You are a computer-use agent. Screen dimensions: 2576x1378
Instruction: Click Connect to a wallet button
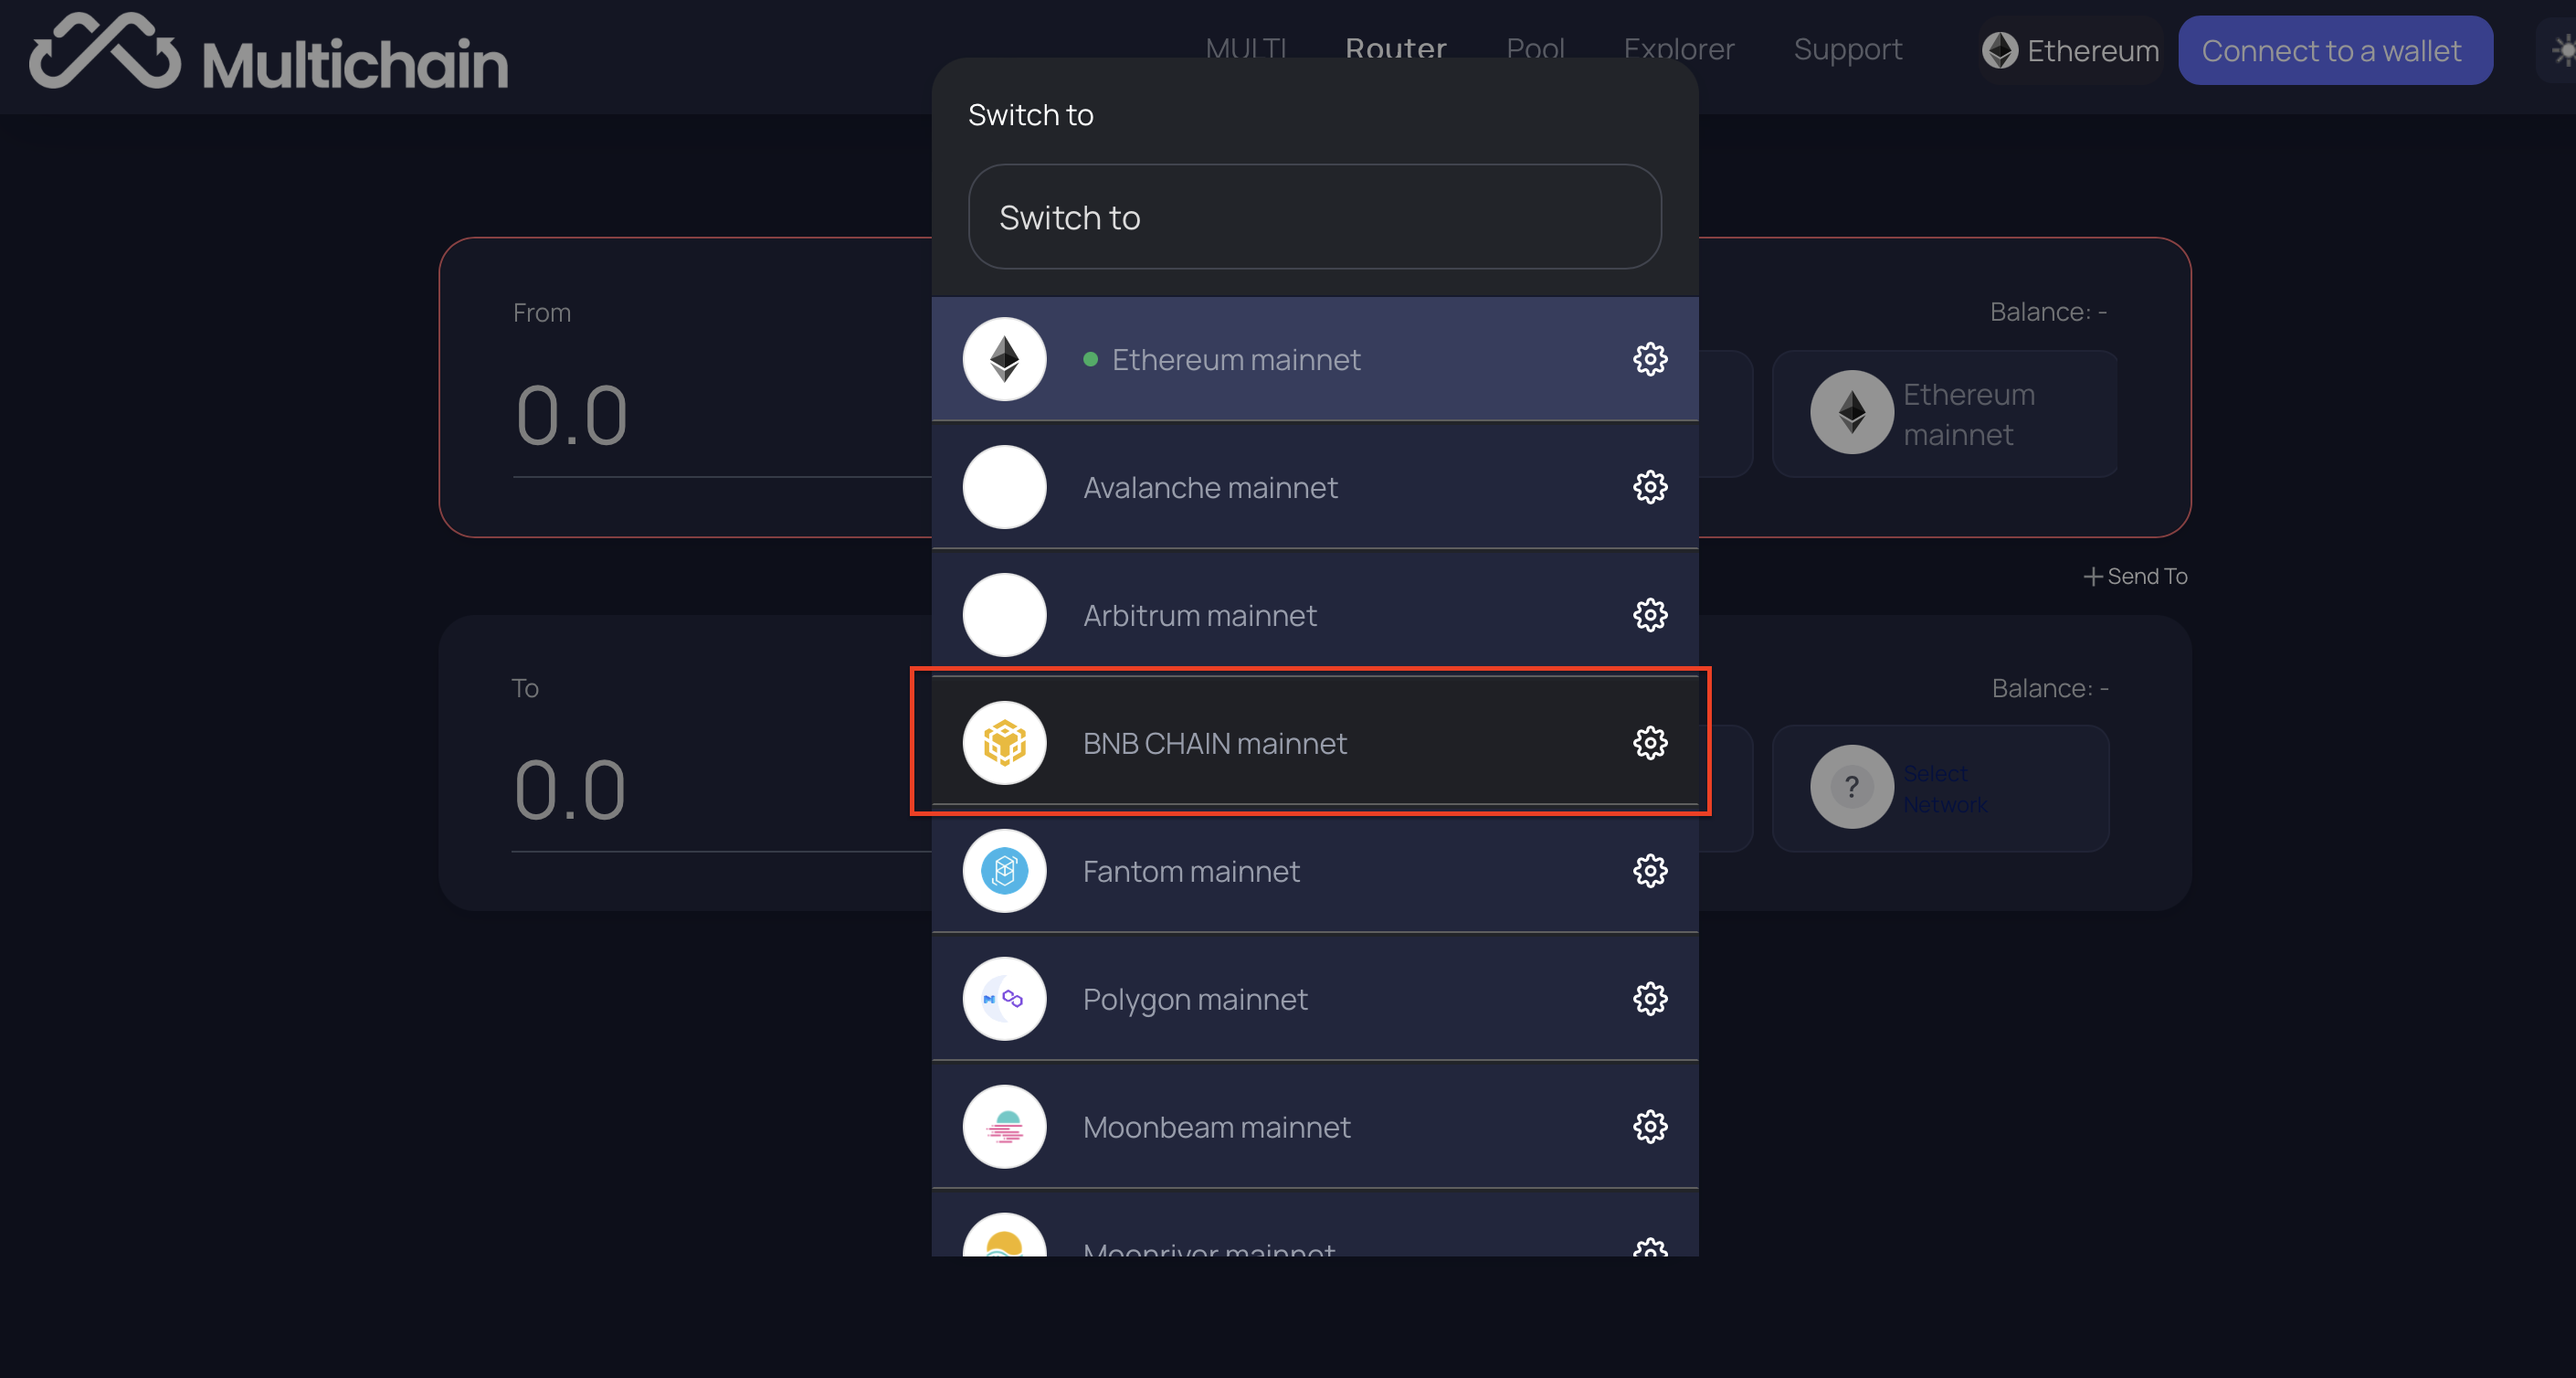2335,50
